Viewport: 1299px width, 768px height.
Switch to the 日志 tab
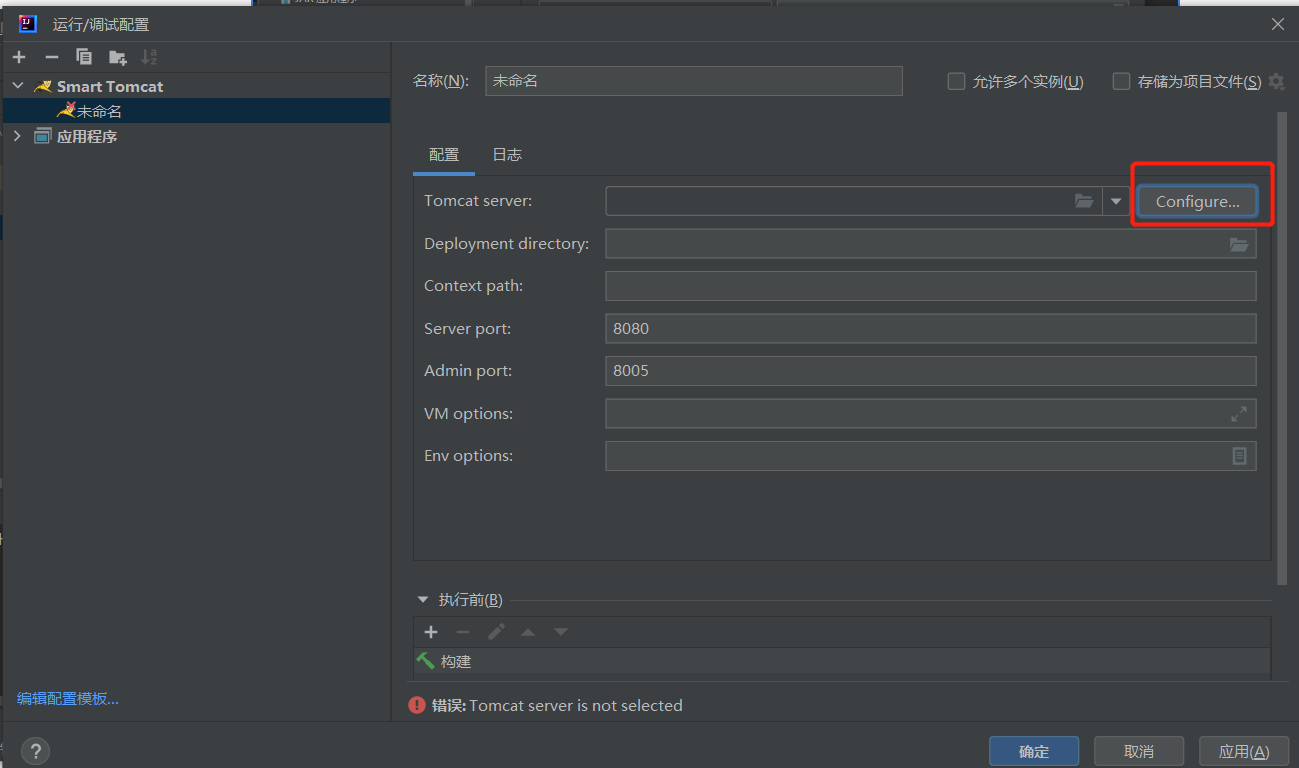pos(507,155)
